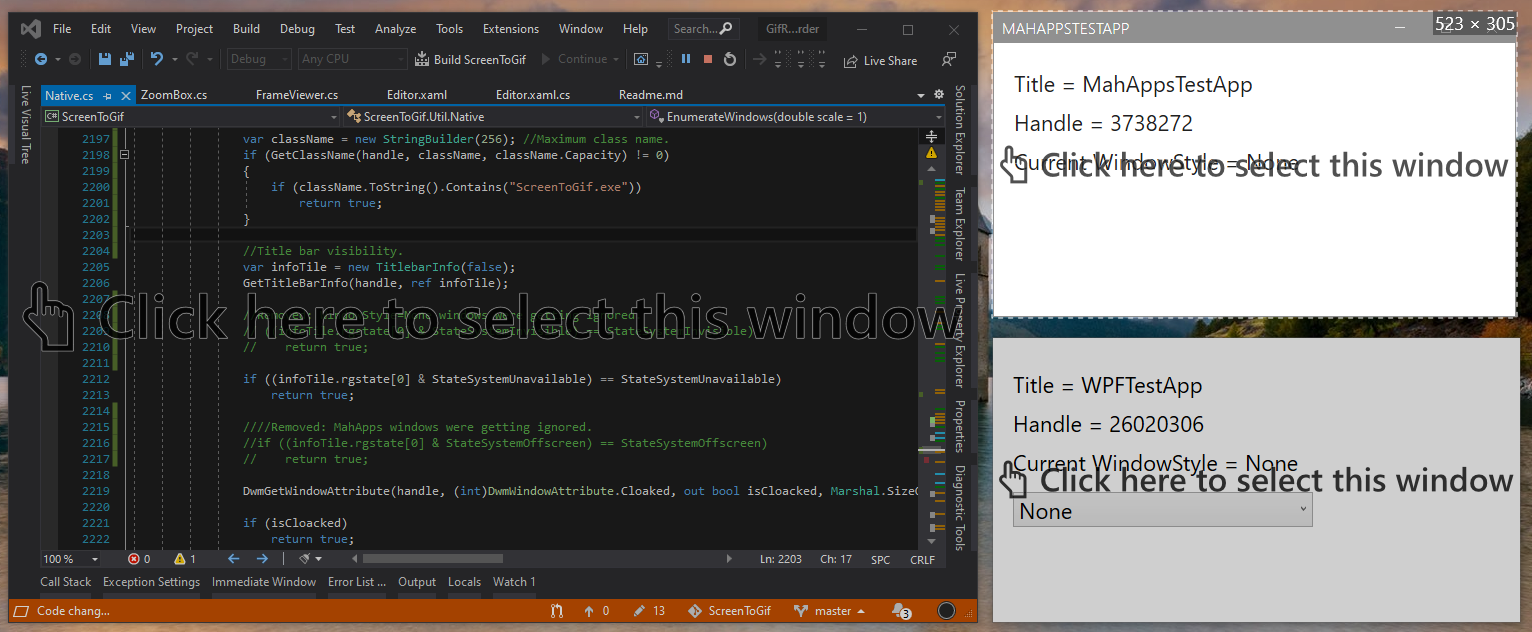
Task: Click the blue next issue arrow
Action: tap(262, 559)
